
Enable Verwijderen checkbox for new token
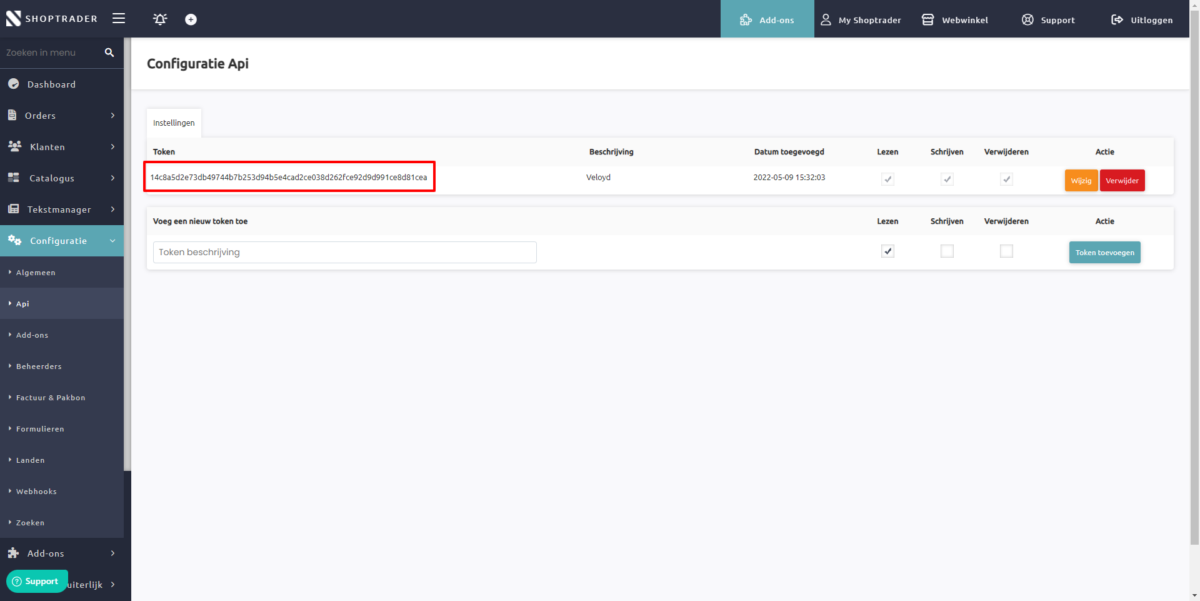[x=1006, y=251]
